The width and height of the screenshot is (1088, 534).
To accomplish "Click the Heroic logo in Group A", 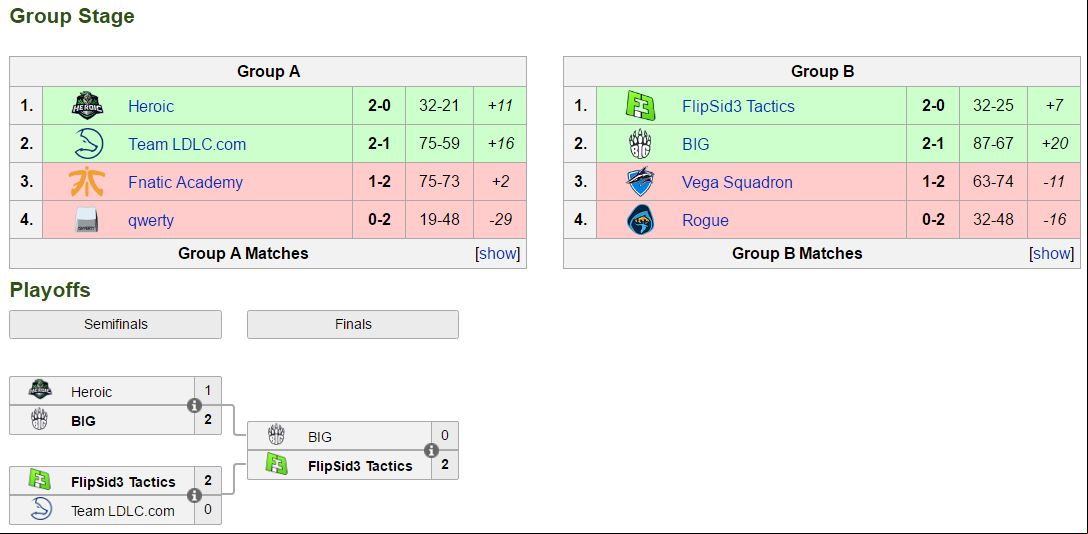I will click(87, 106).
